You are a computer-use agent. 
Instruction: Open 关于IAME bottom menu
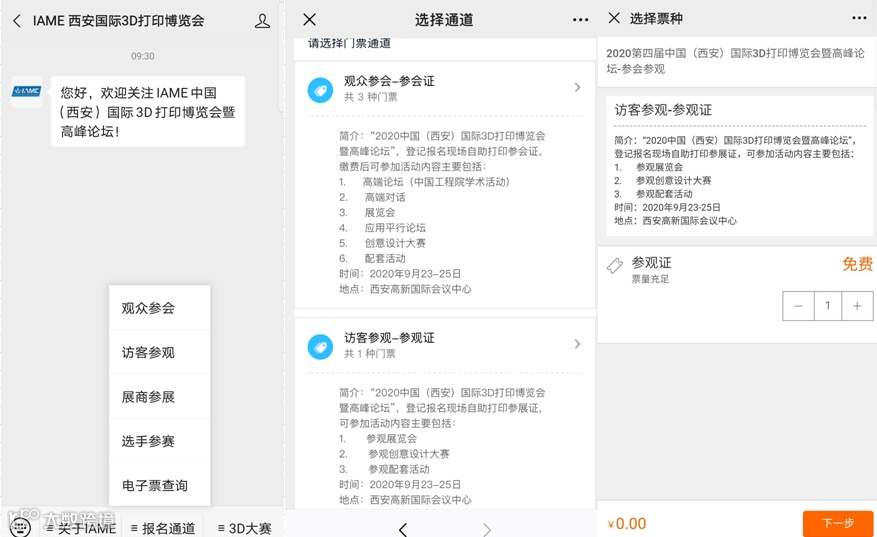click(x=81, y=528)
